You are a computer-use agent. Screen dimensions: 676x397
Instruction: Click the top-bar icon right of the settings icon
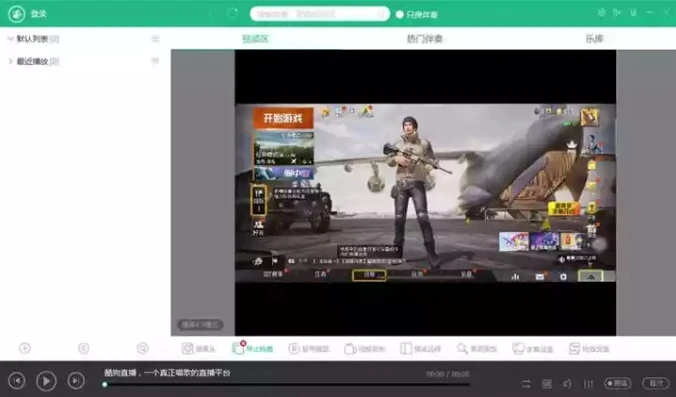click(617, 13)
